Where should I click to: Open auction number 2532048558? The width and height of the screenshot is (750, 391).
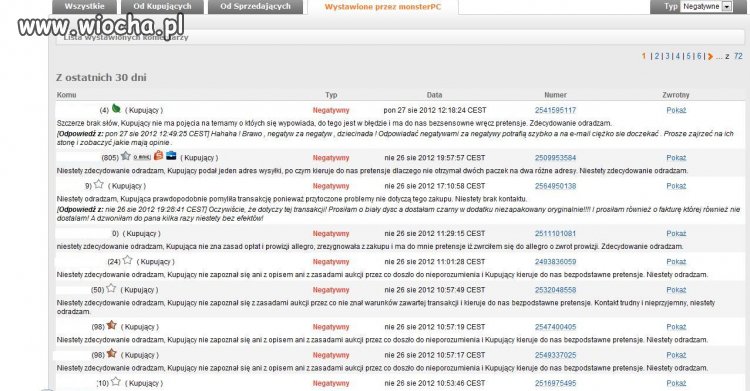(x=555, y=290)
